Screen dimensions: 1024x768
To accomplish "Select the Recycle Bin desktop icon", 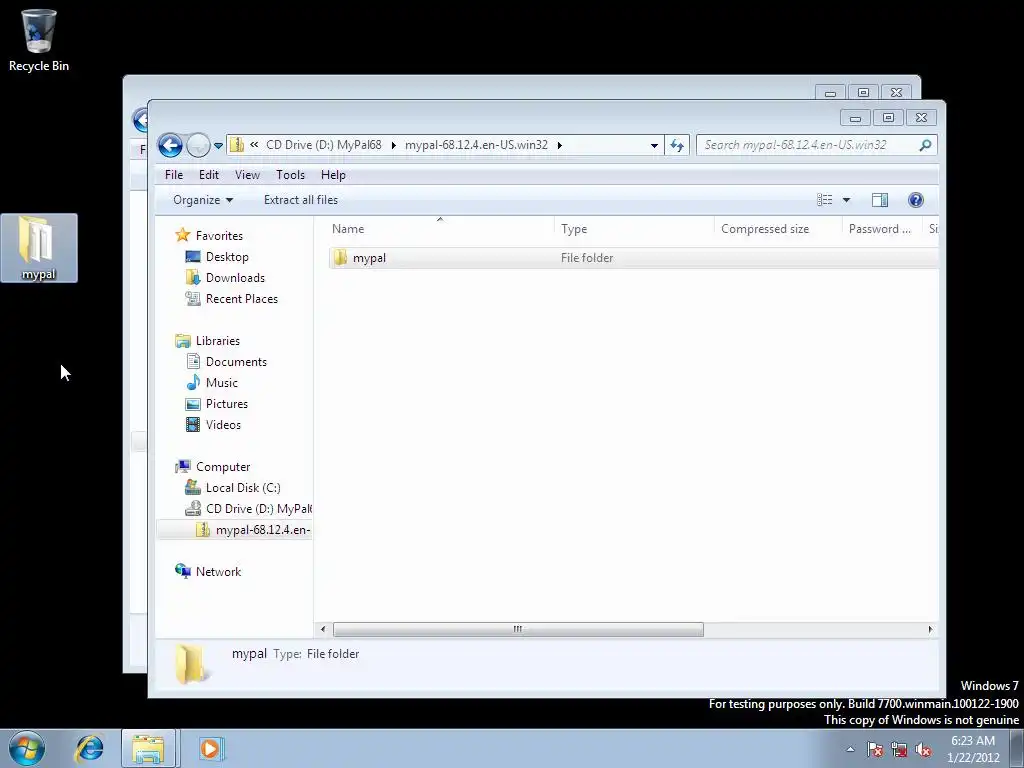I will 39,40.
